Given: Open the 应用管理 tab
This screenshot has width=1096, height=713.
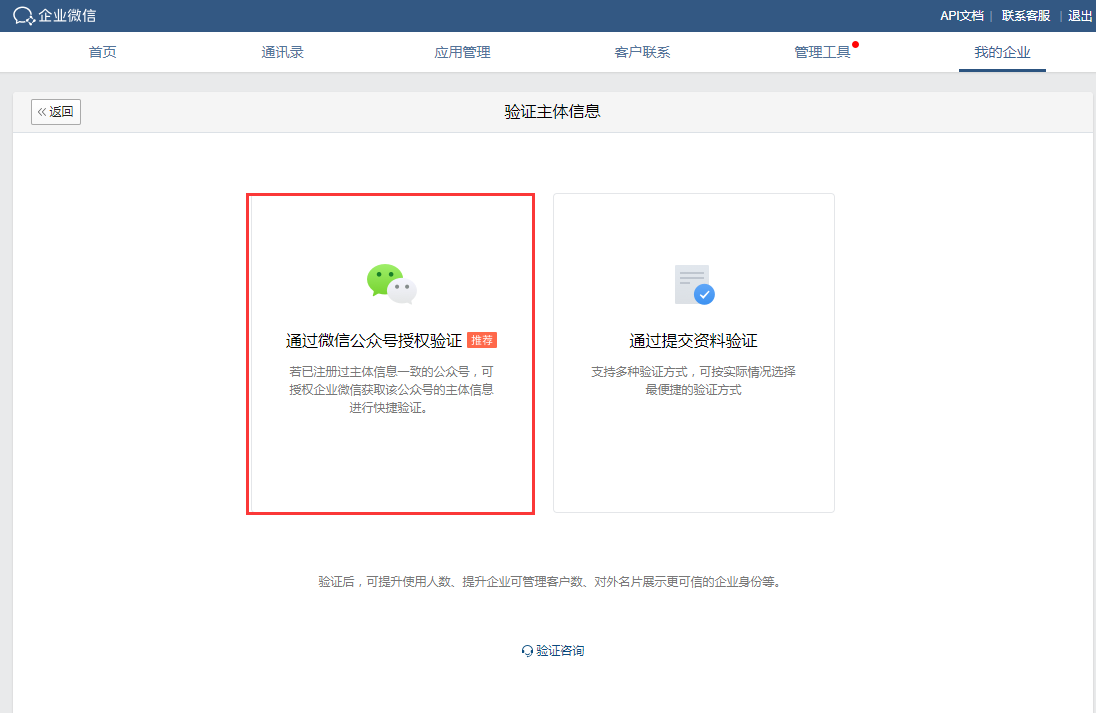Looking at the screenshot, I should 462,52.
